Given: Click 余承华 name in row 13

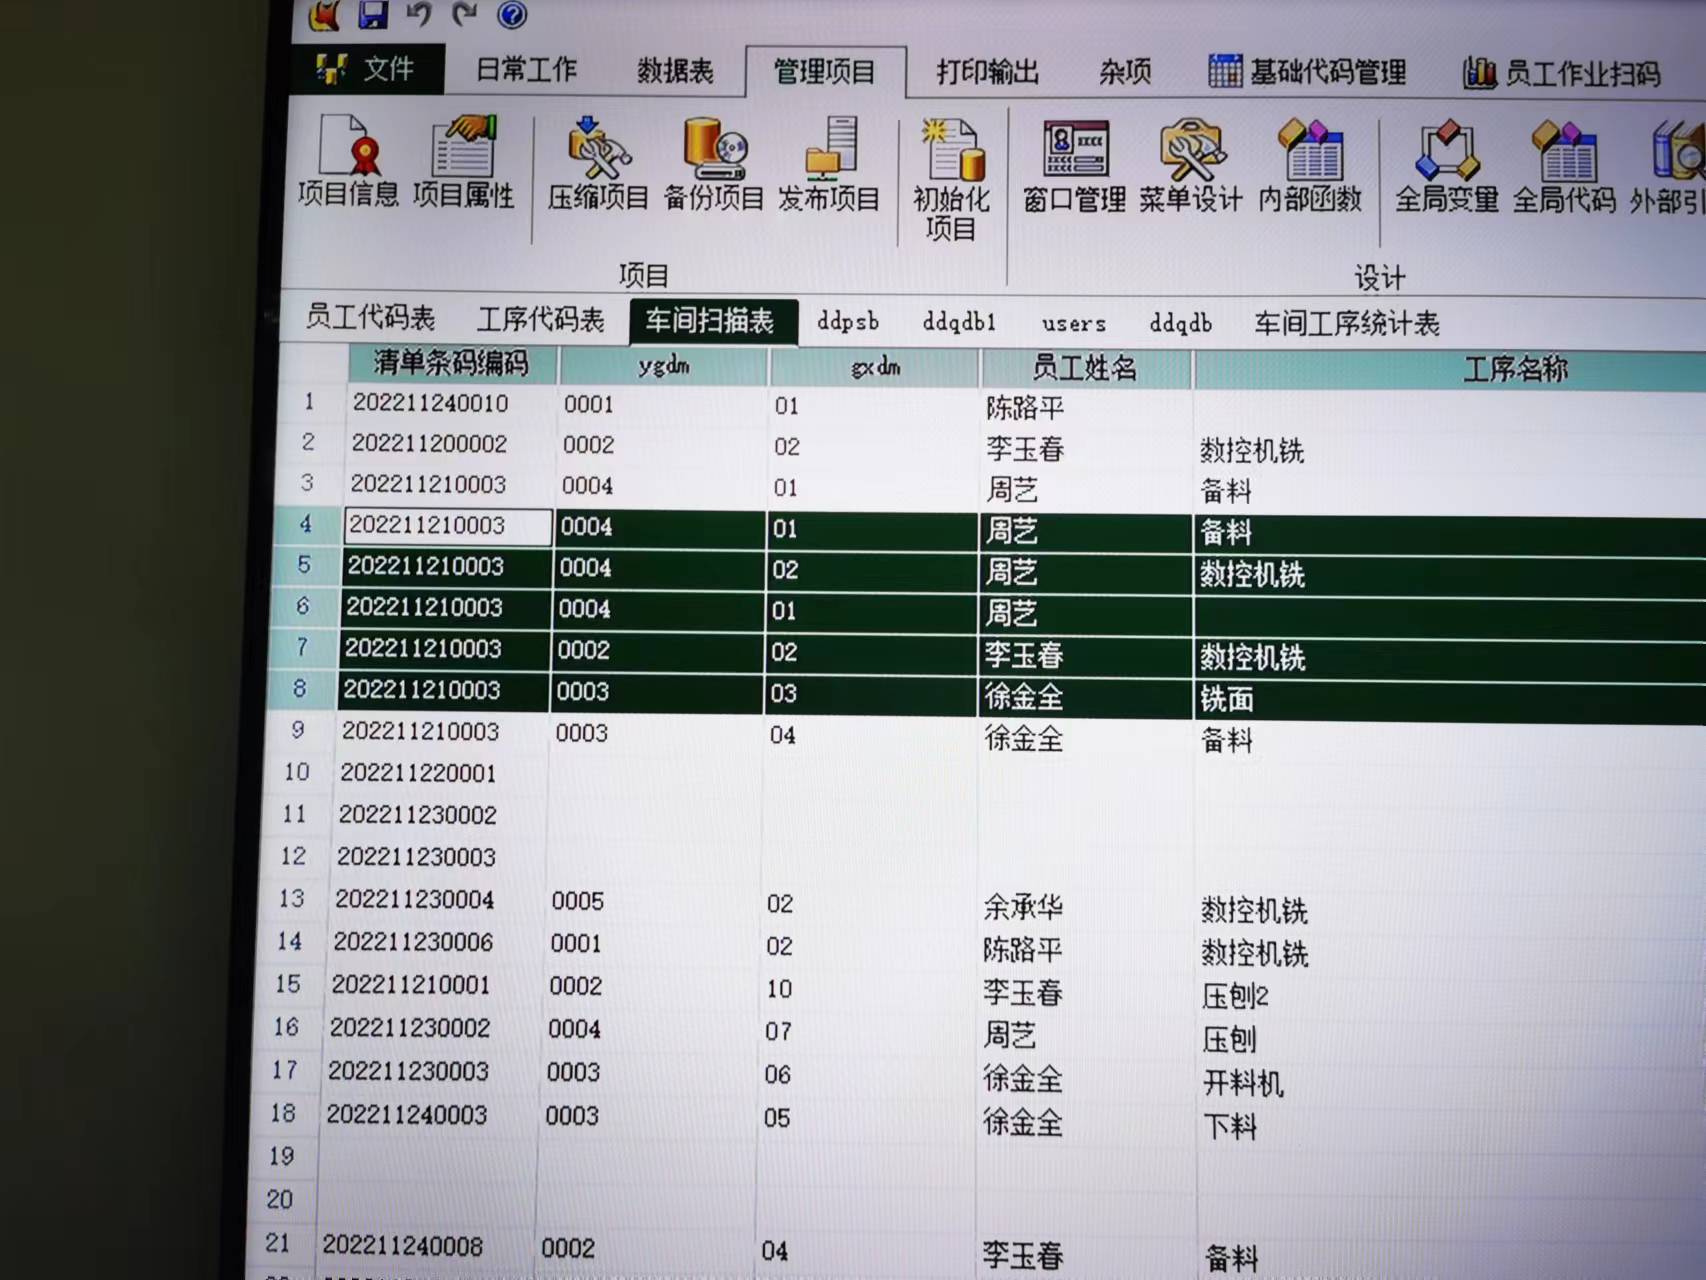Looking at the screenshot, I should (x=1023, y=907).
